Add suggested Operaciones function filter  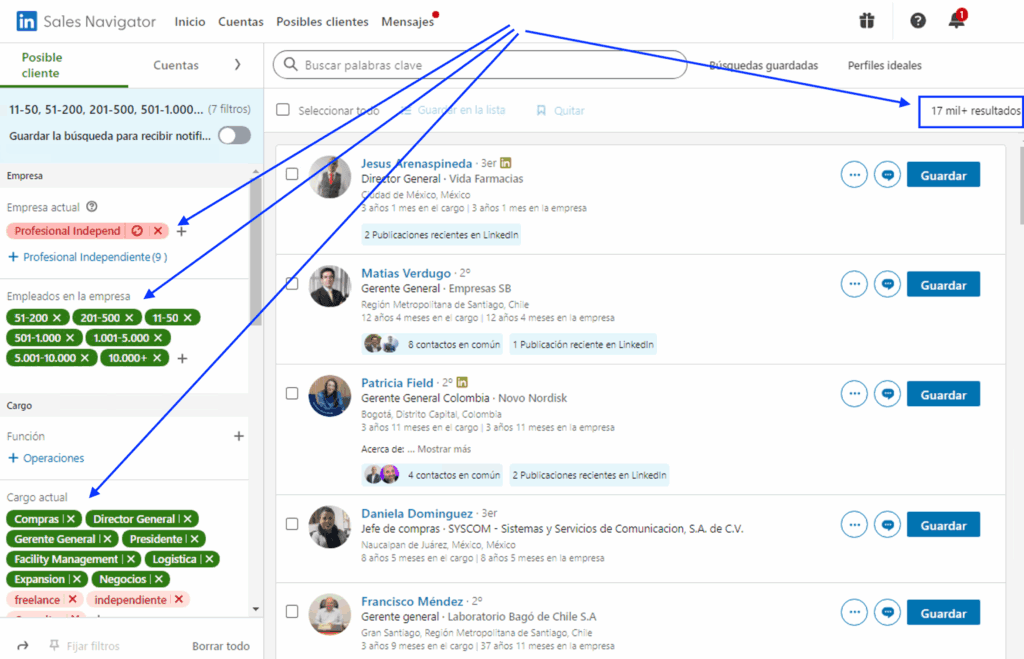46,458
